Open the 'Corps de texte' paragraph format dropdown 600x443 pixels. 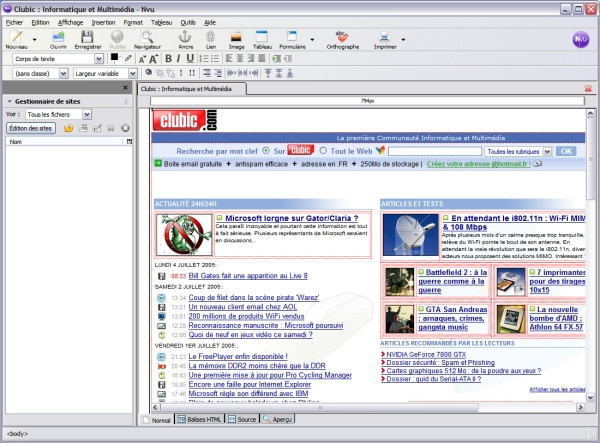99,59
